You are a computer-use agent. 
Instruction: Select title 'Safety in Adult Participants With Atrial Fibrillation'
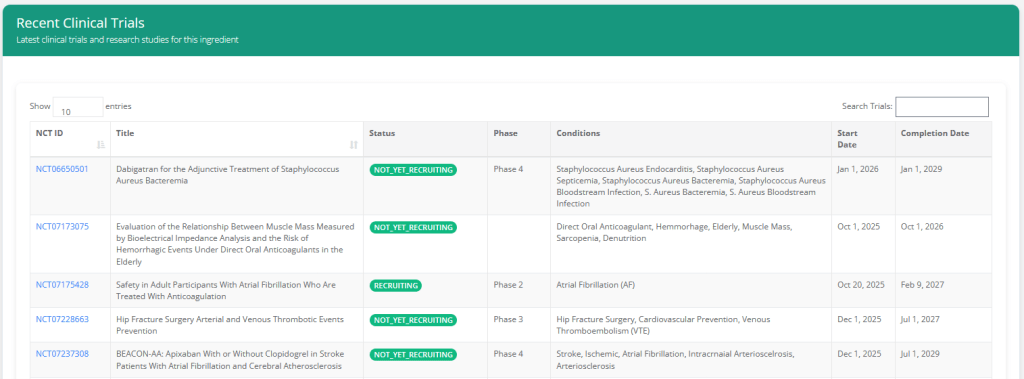[227, 290]
